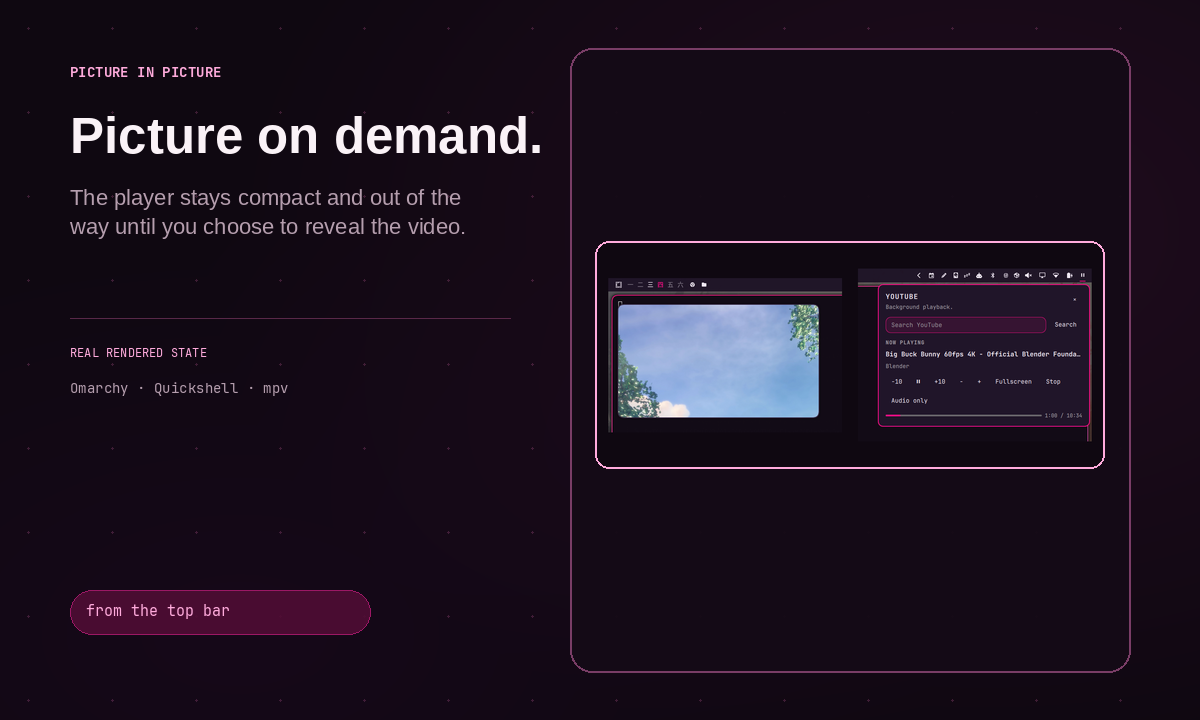This screenshot has width=1200, height=720.
Task: Switch to workspace 三 in the top bar
Action: tap(650, 285)
